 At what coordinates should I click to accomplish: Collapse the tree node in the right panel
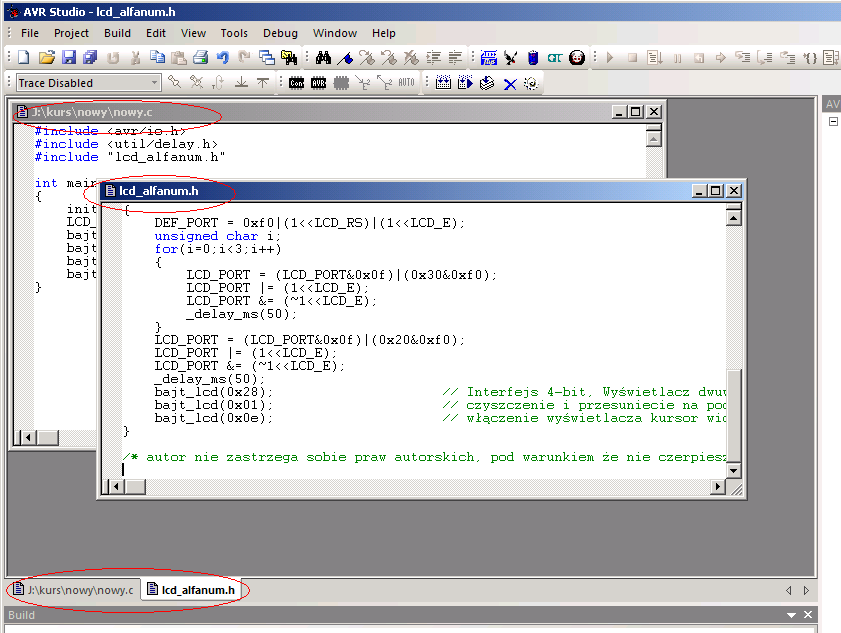tap(831, 122)
